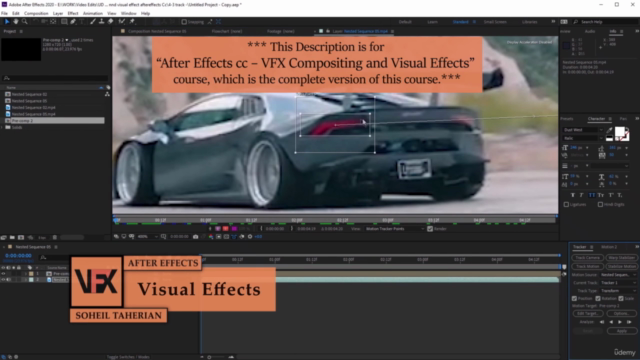
Task: Switch to the Character panel tab
Action: pos(596,119)
